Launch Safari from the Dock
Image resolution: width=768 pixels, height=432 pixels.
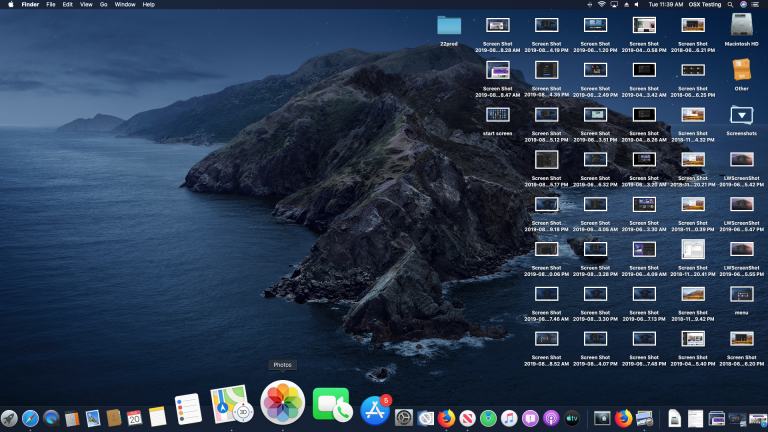tap(30, 418)
